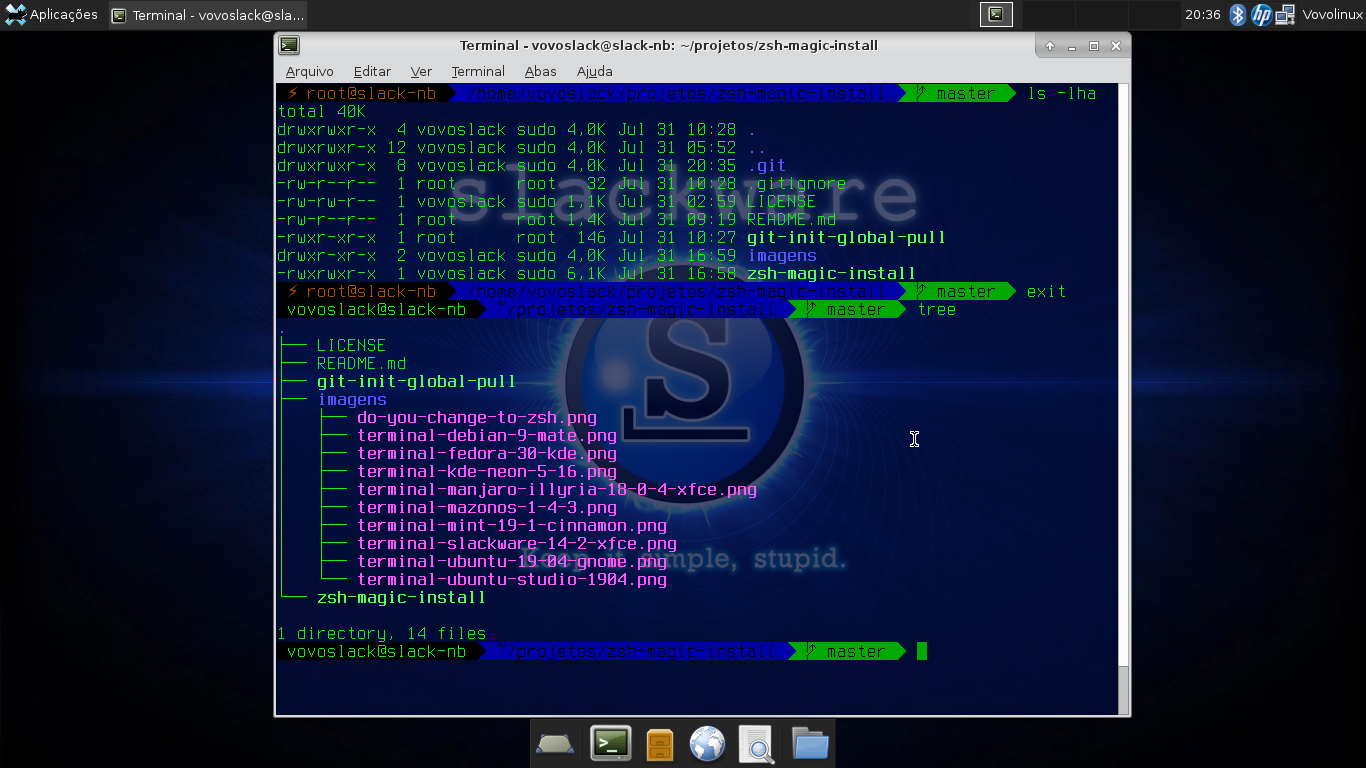Click 'do-you-change-to-zsh.png' in tree
Image resolution: width=1366 pixels, height=768 pixels.
click(x=477, y=418)
